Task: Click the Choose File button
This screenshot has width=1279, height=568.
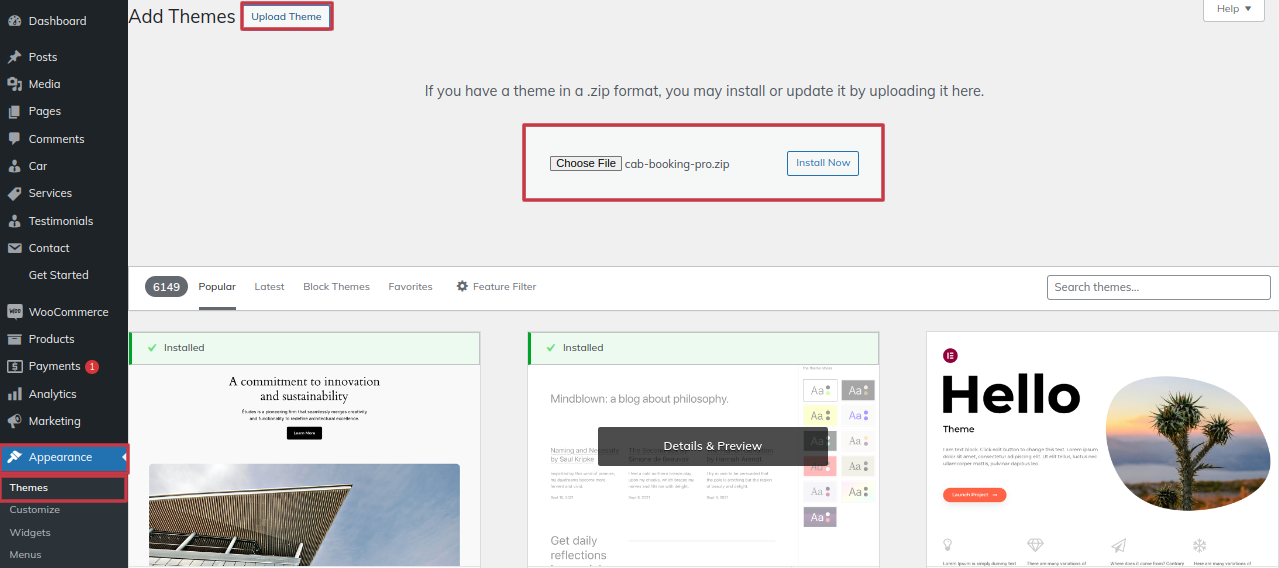Action: click(x=586, y=163)
